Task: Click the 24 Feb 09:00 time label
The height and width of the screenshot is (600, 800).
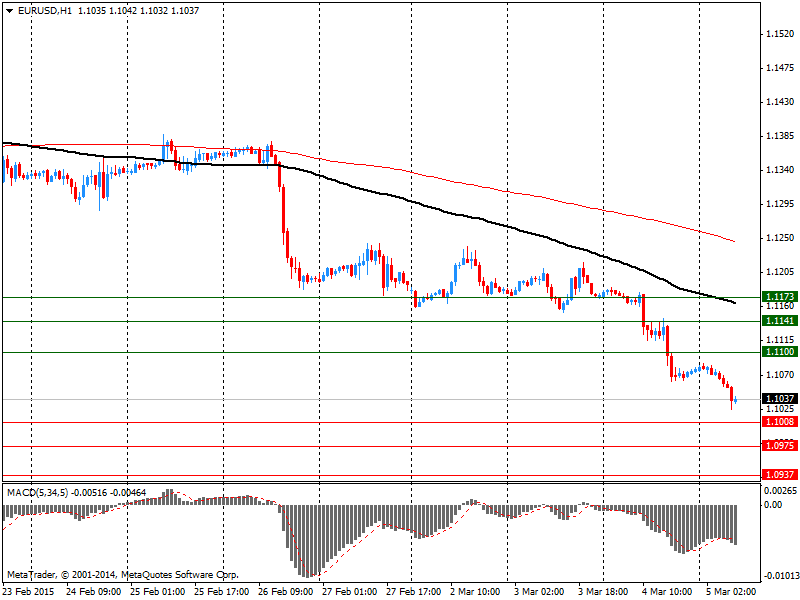Action: 94,591
